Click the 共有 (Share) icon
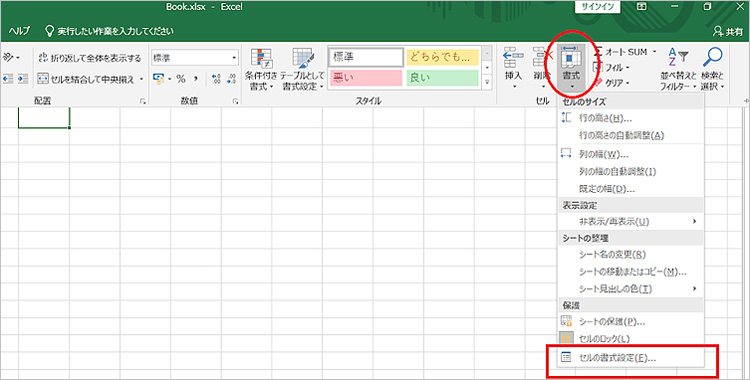 click(718, 32)
